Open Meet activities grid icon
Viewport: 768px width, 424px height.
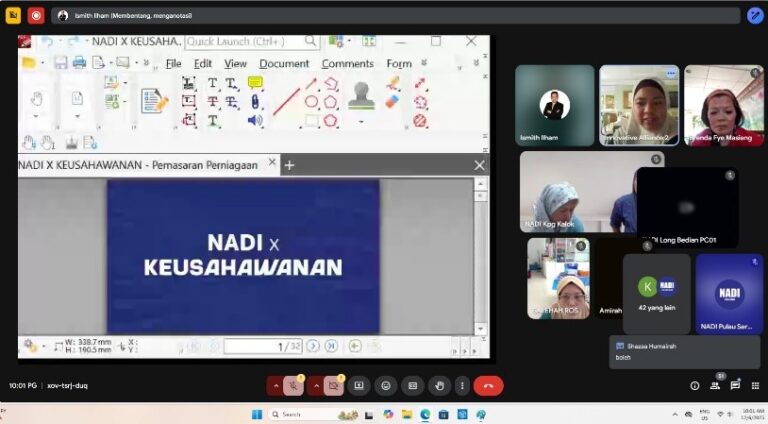pos(755,386)
